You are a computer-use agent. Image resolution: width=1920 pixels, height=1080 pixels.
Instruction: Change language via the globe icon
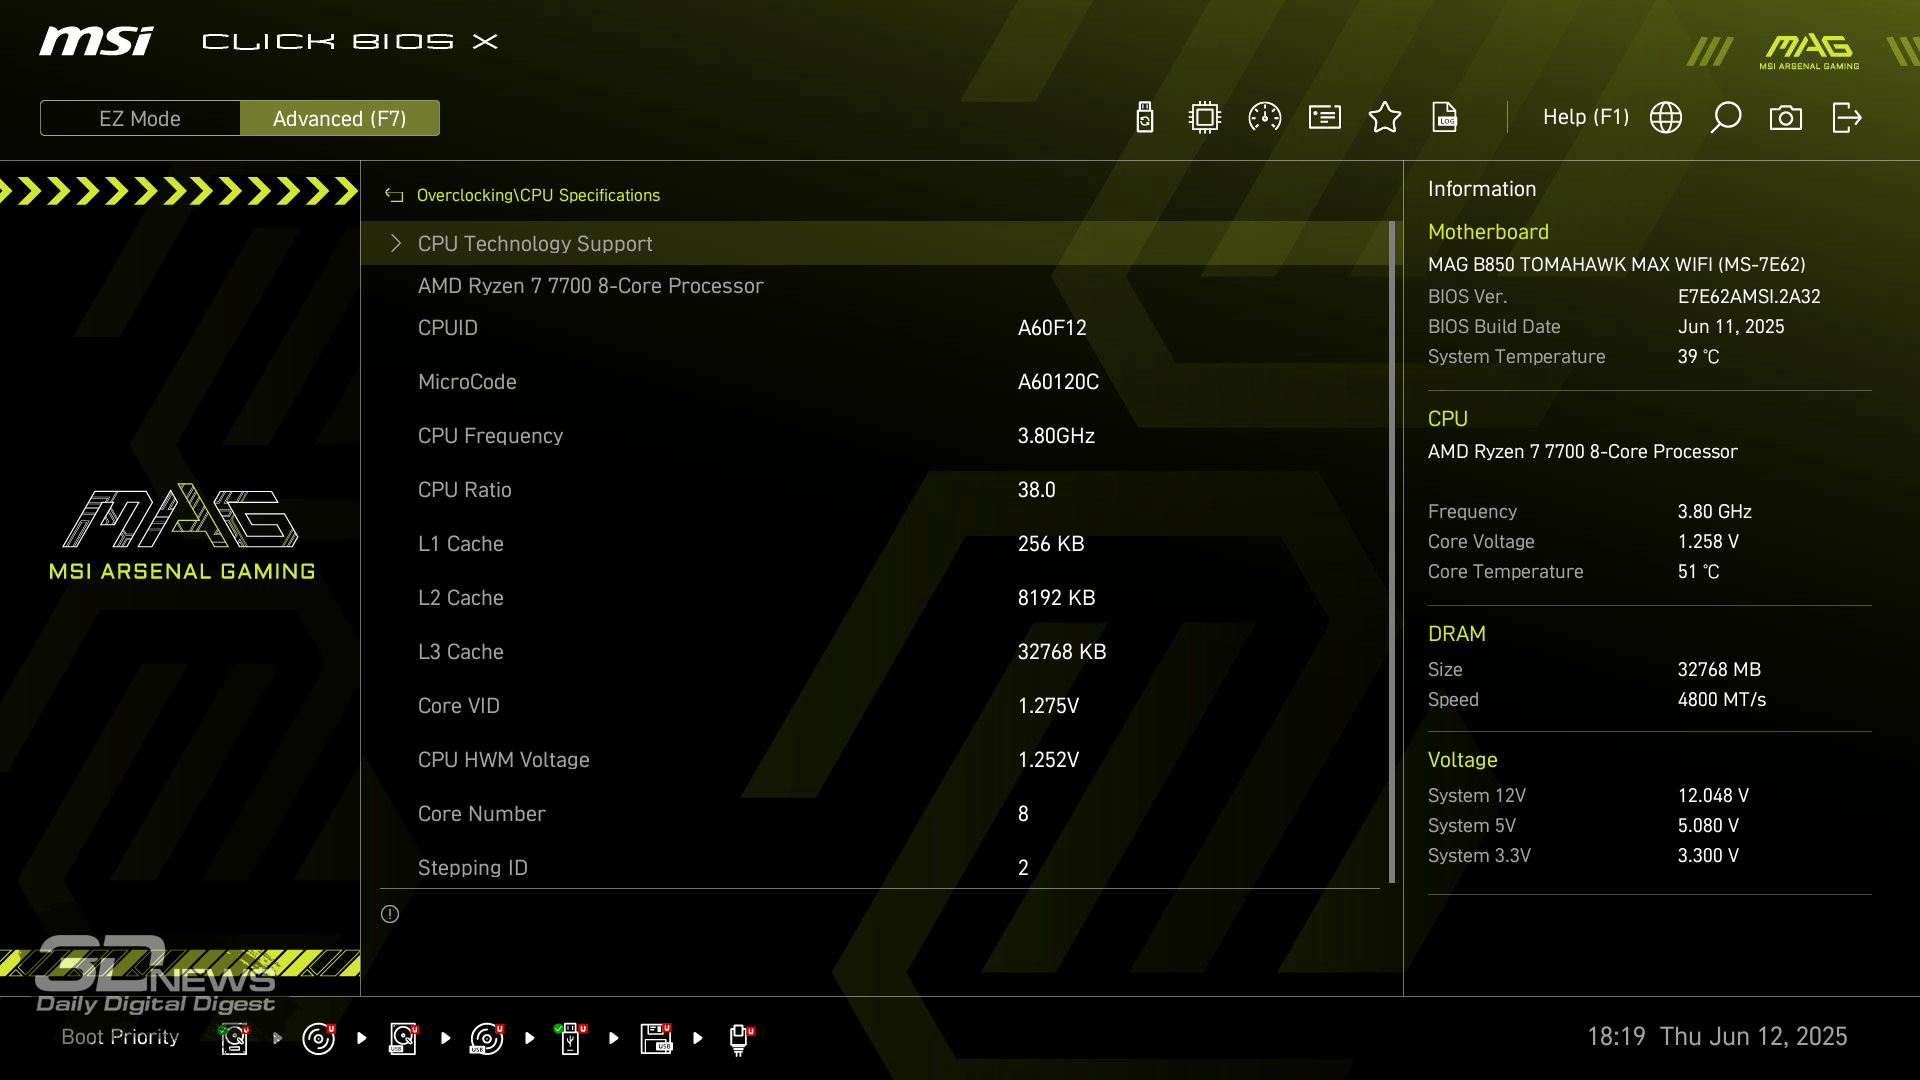click(x=1666, y=118)
